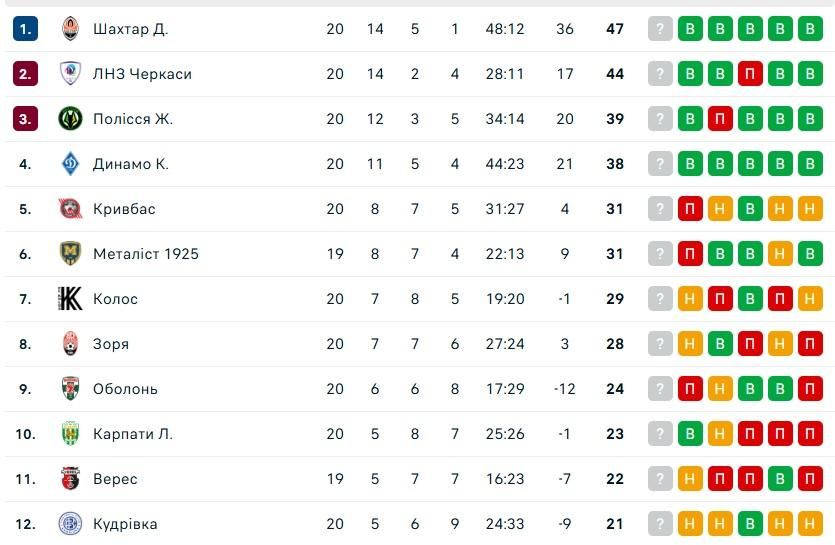Viewport: 835px width, 545px height.
Task: Click the position 1 rank badge
Action: pos(25,29)
